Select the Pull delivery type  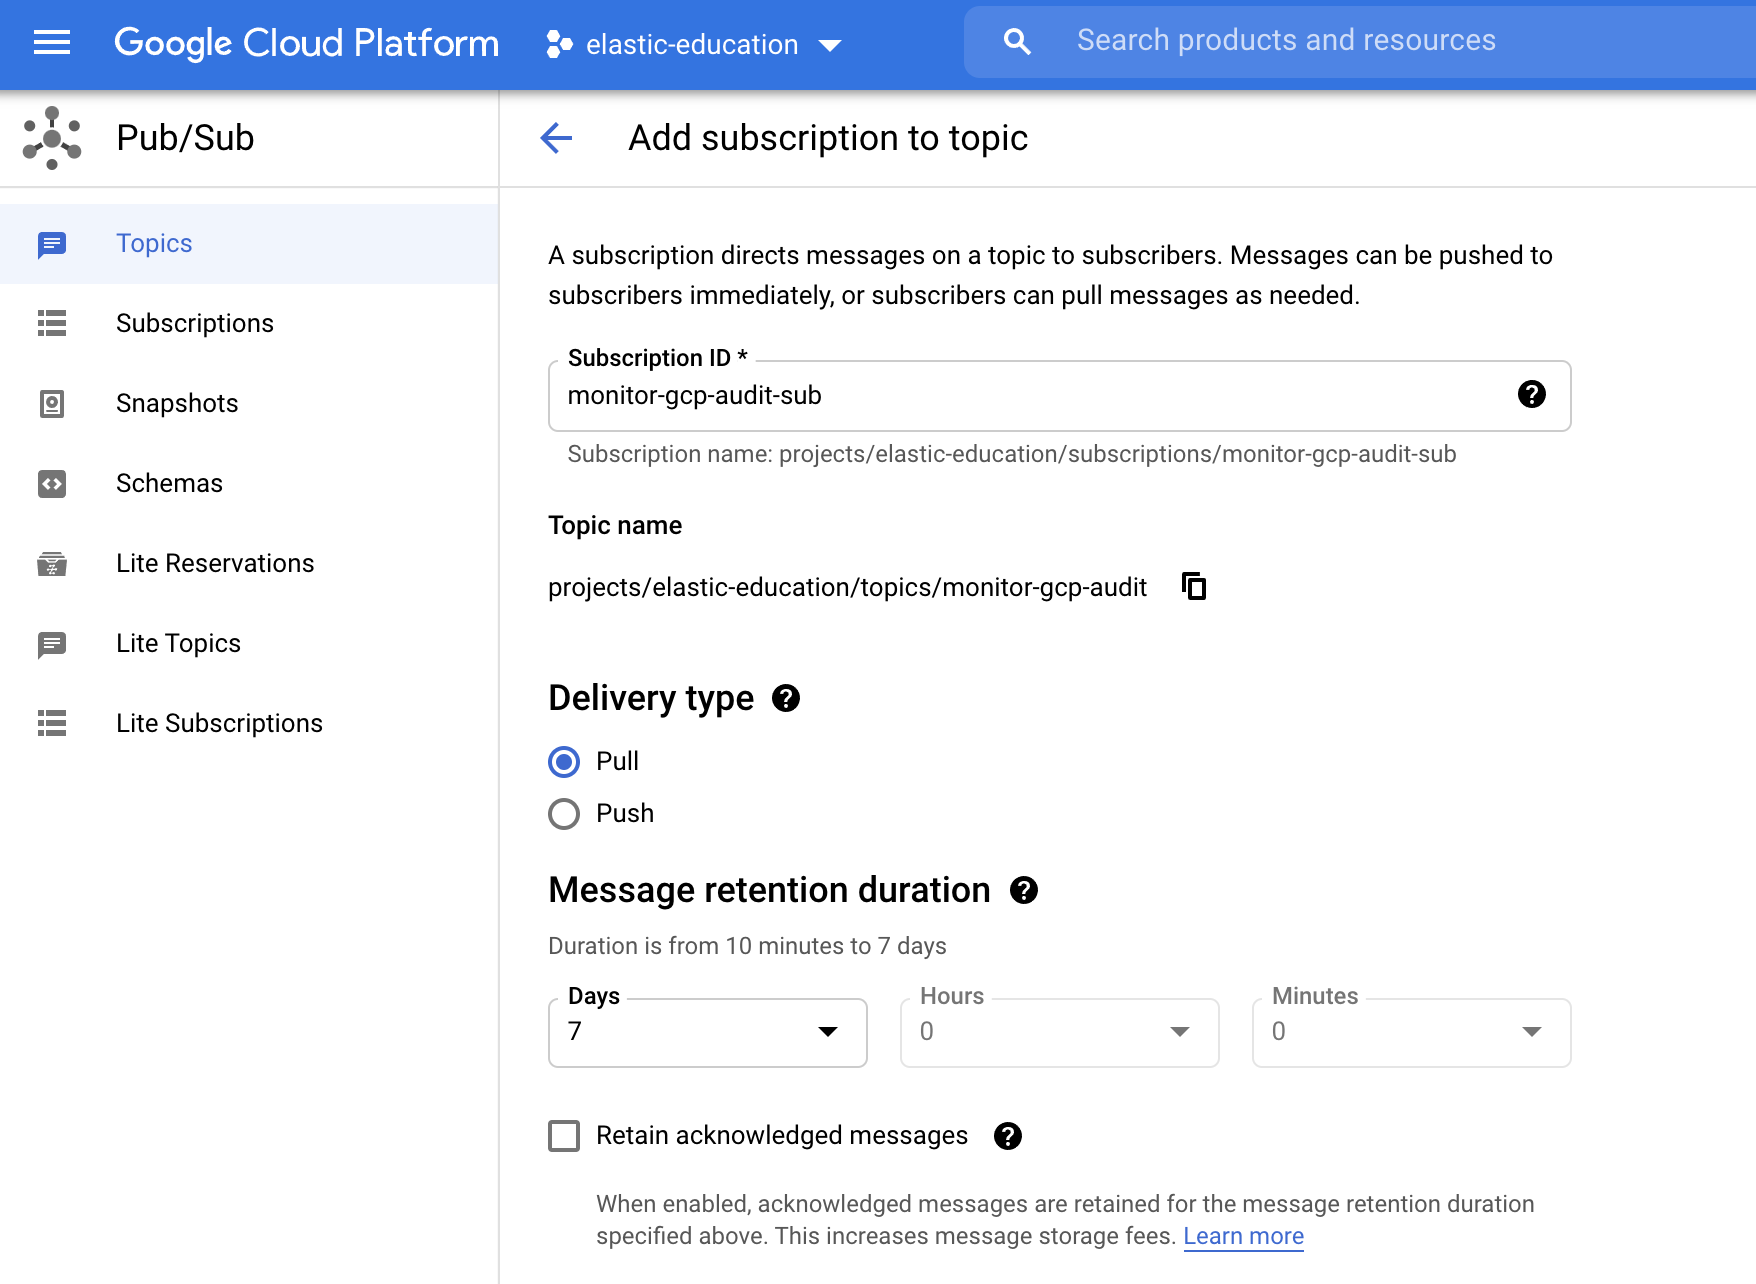[x=564, y=761]
